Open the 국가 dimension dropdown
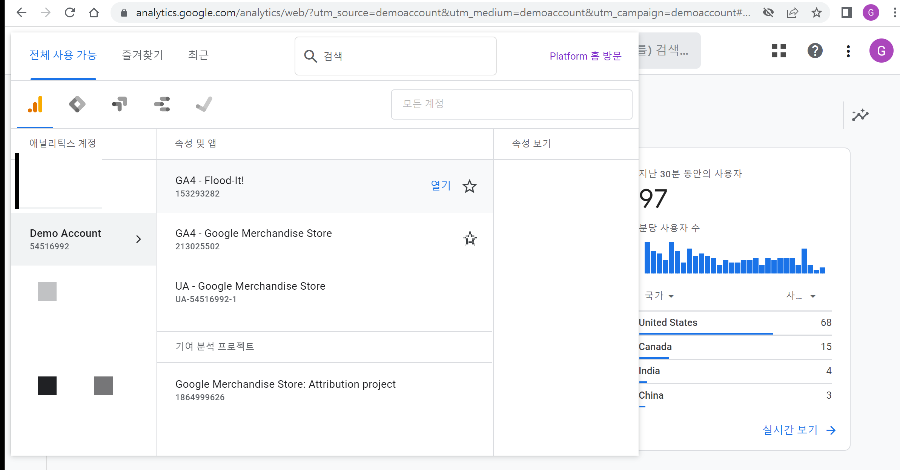The height and width of the screenshot is (470, 900). [659, 296]
